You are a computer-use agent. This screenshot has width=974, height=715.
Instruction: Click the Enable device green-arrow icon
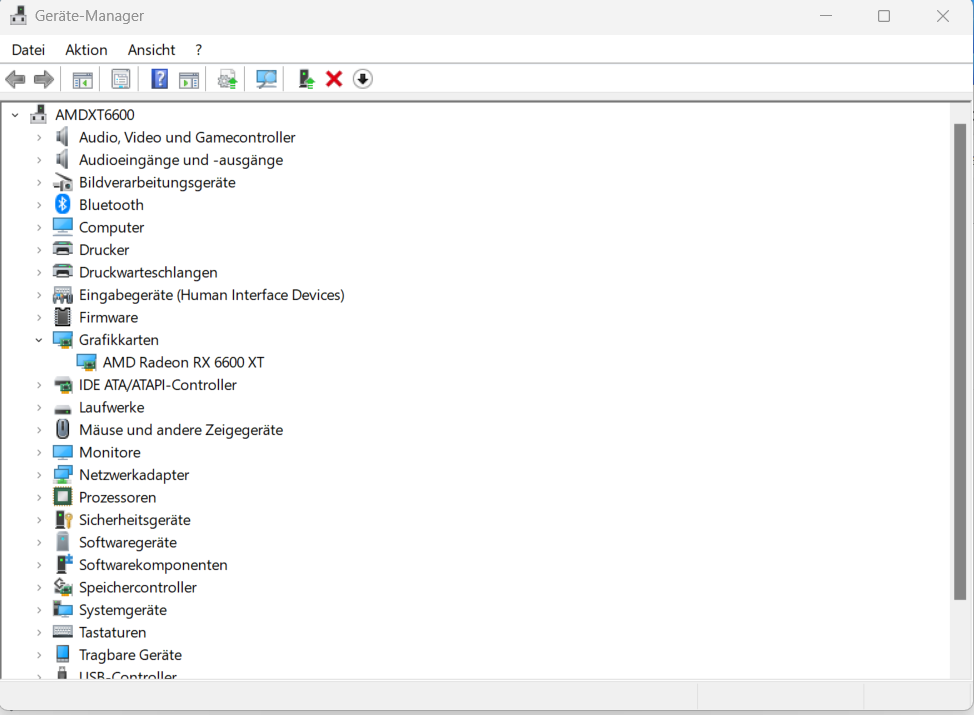[x=306, y=80]
